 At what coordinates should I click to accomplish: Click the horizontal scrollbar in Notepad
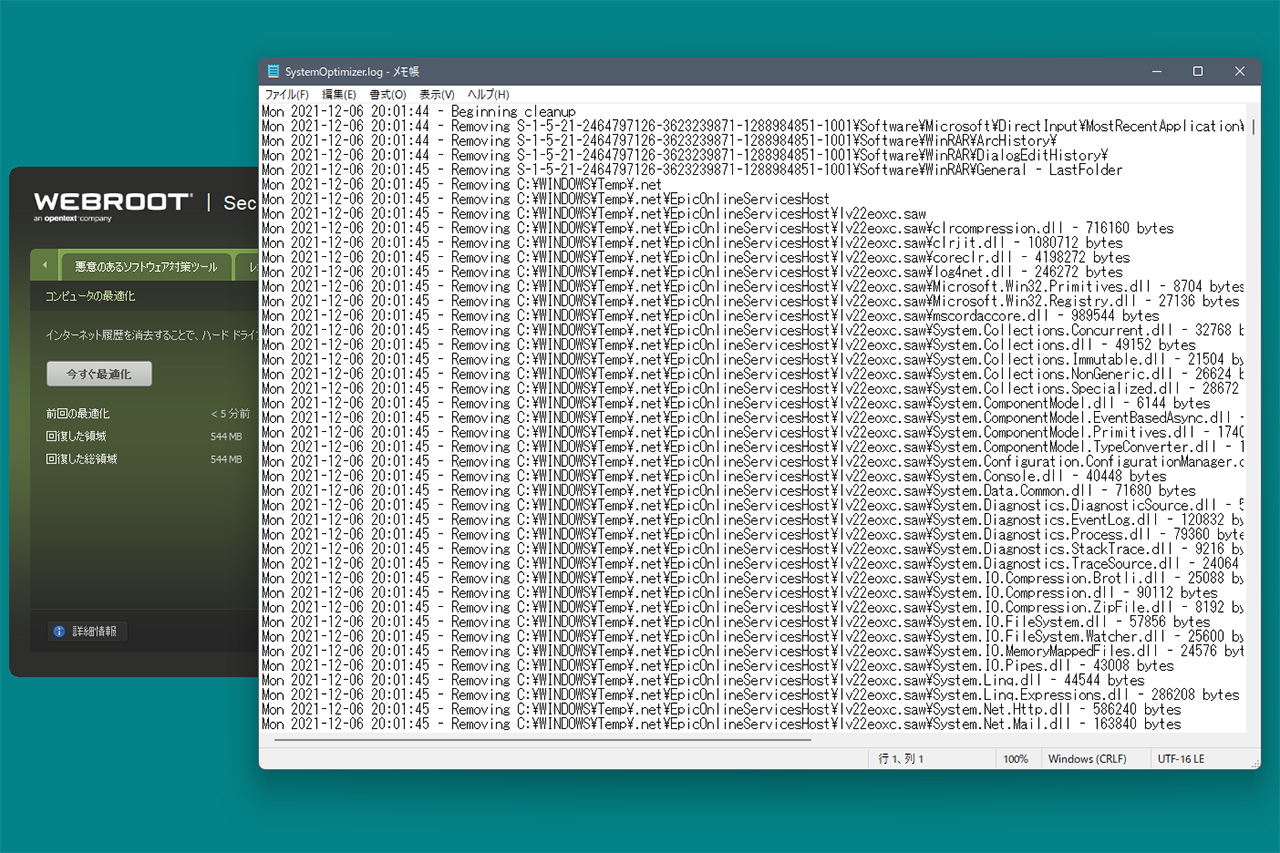pos(542,740)
